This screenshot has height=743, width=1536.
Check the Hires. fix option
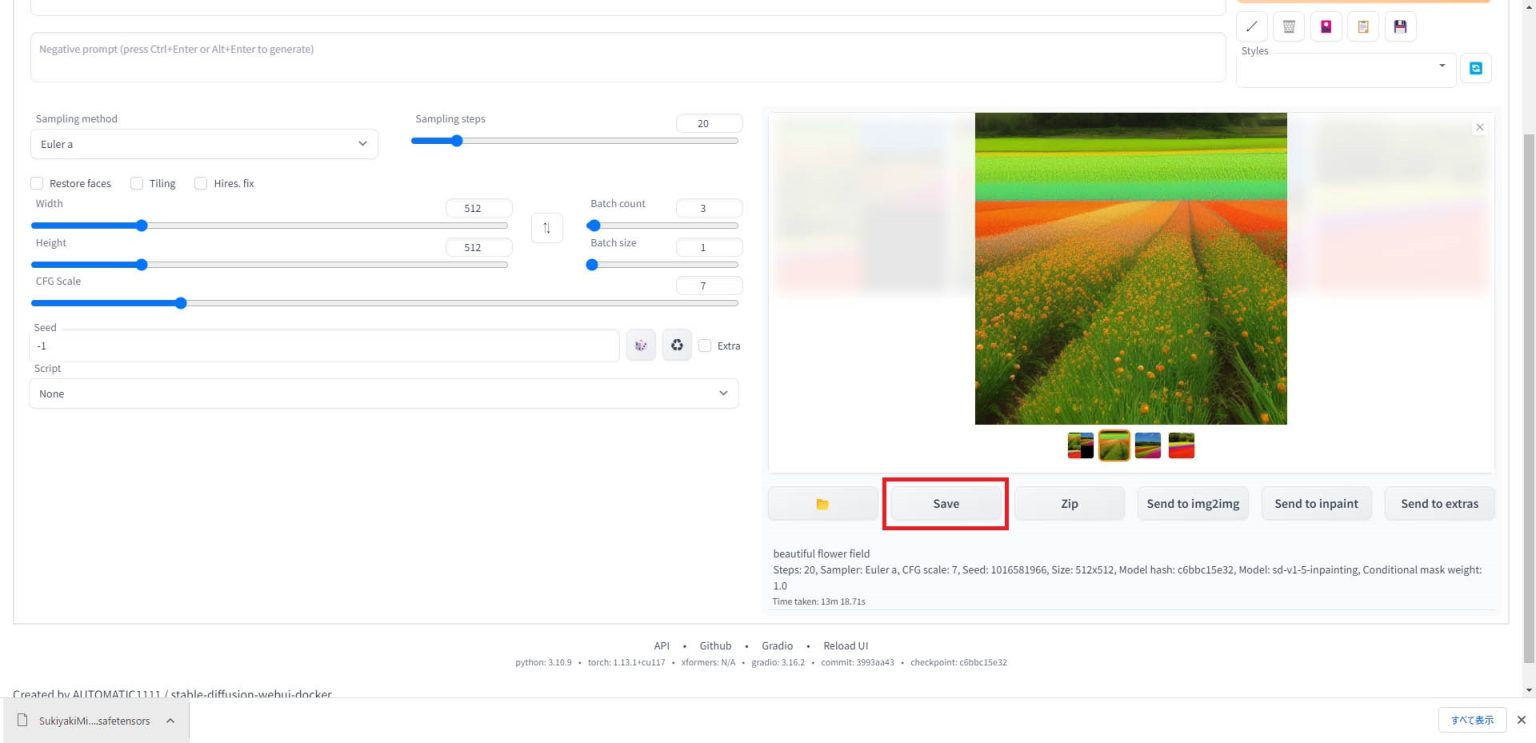(x=200, y=183)
